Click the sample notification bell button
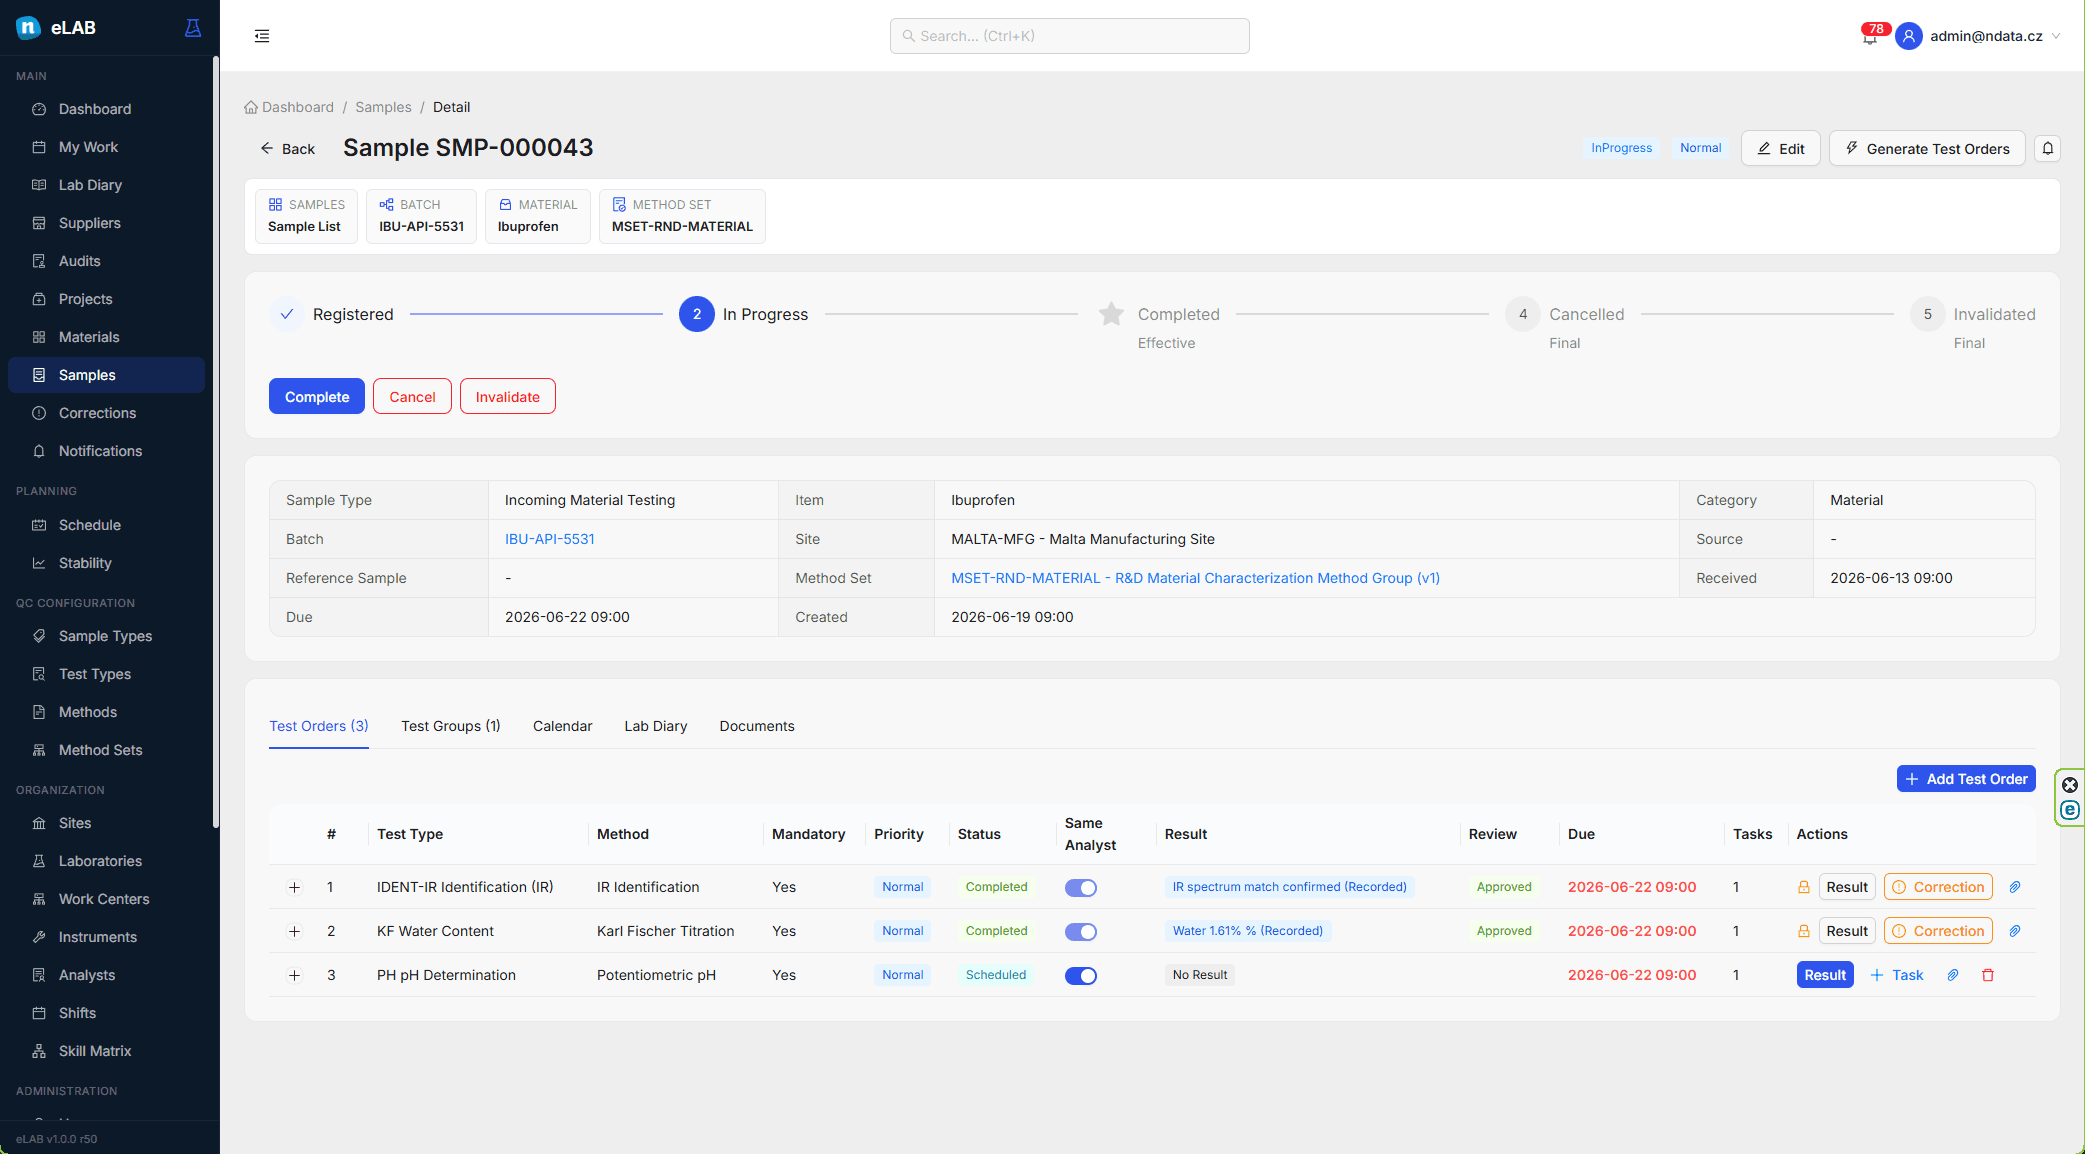The width and height of the screenshot is (2085, 1154). coord(2047,148)
